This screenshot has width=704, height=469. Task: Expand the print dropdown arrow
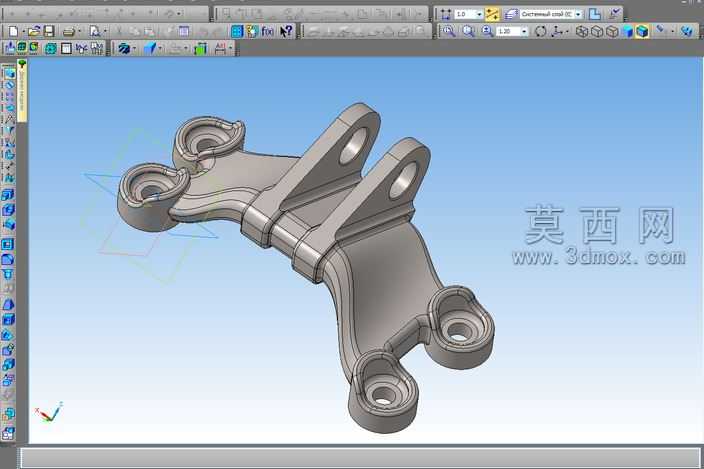point(80,31)
